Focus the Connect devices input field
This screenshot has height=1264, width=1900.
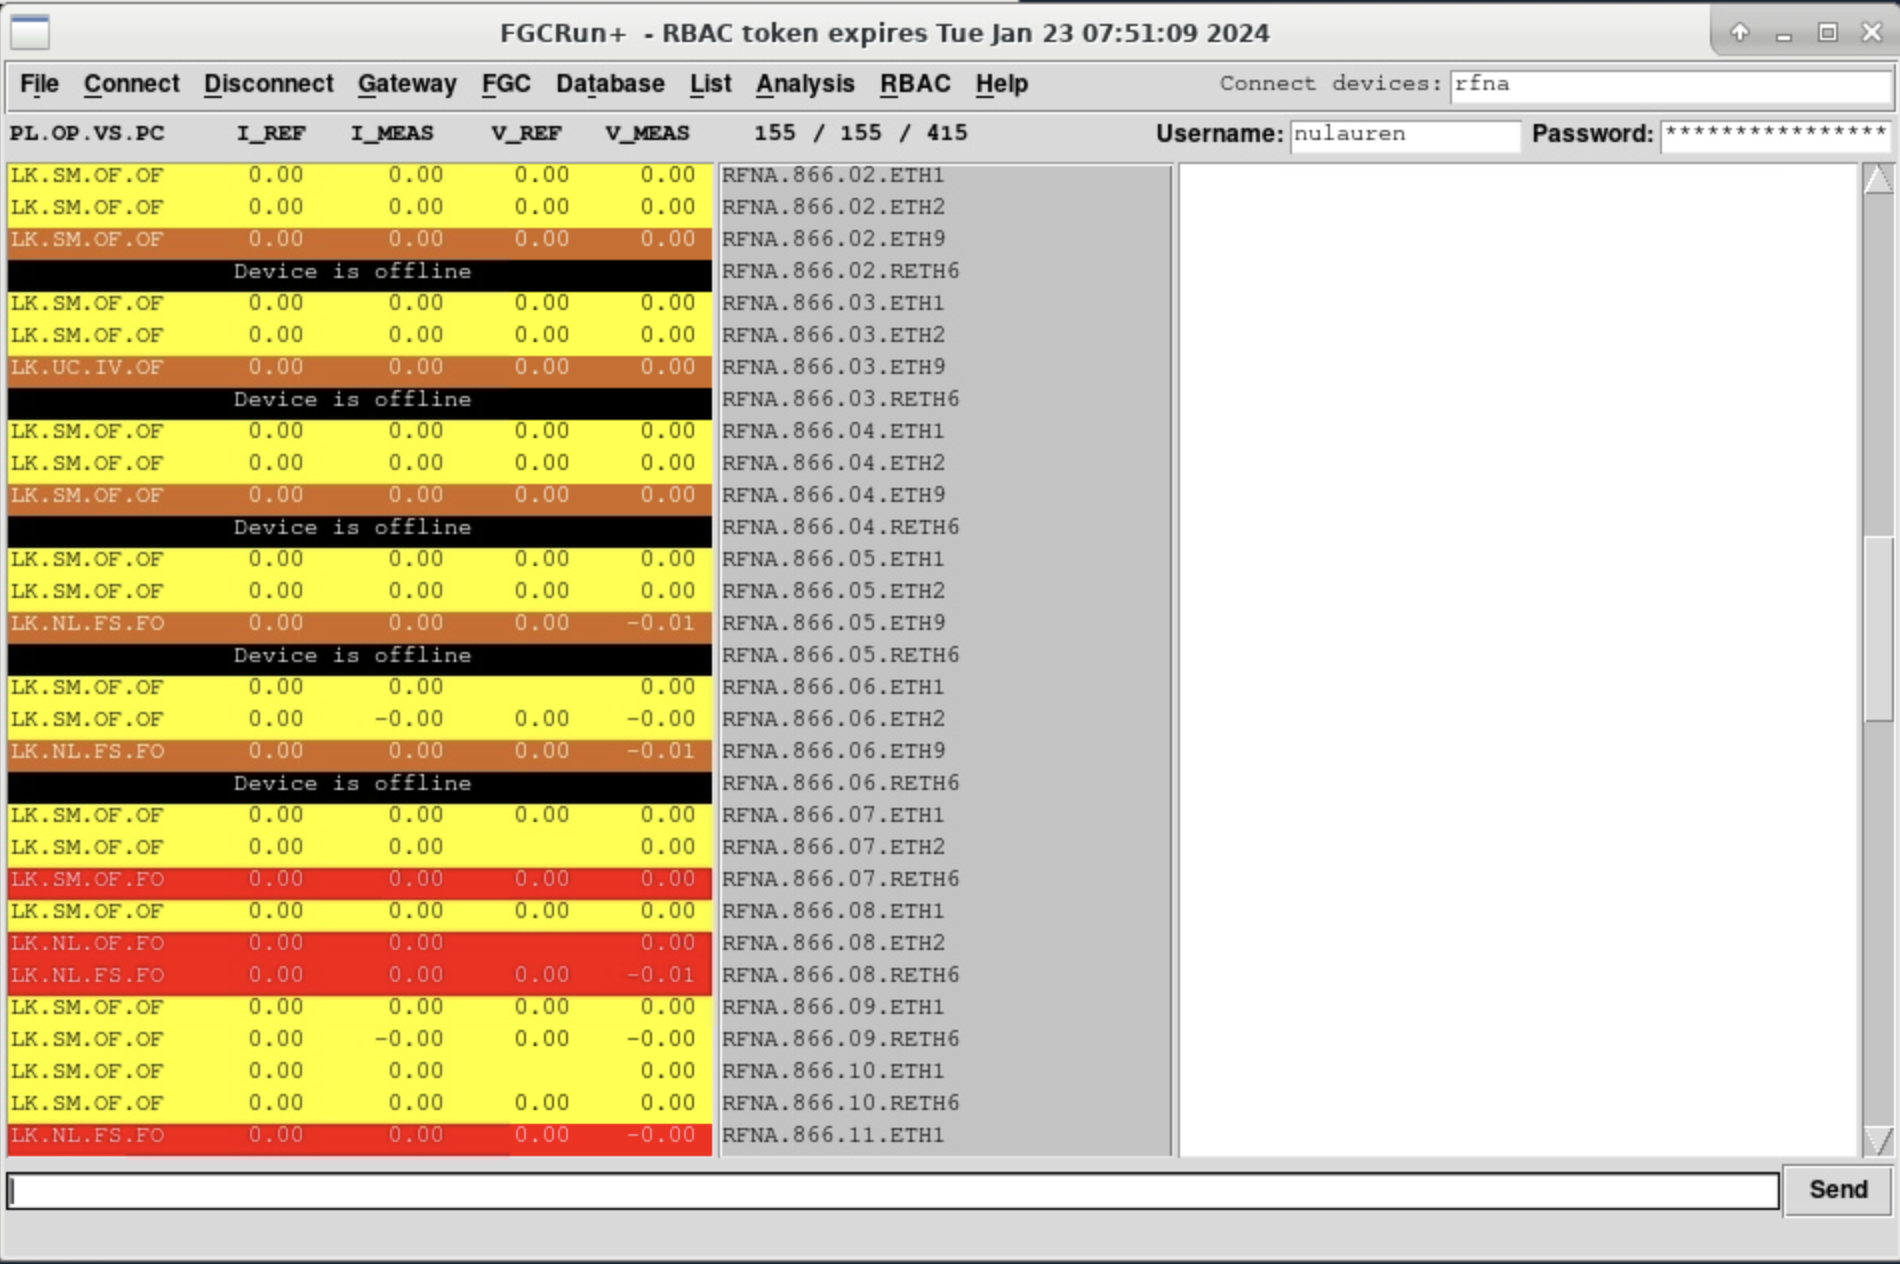1670,85
